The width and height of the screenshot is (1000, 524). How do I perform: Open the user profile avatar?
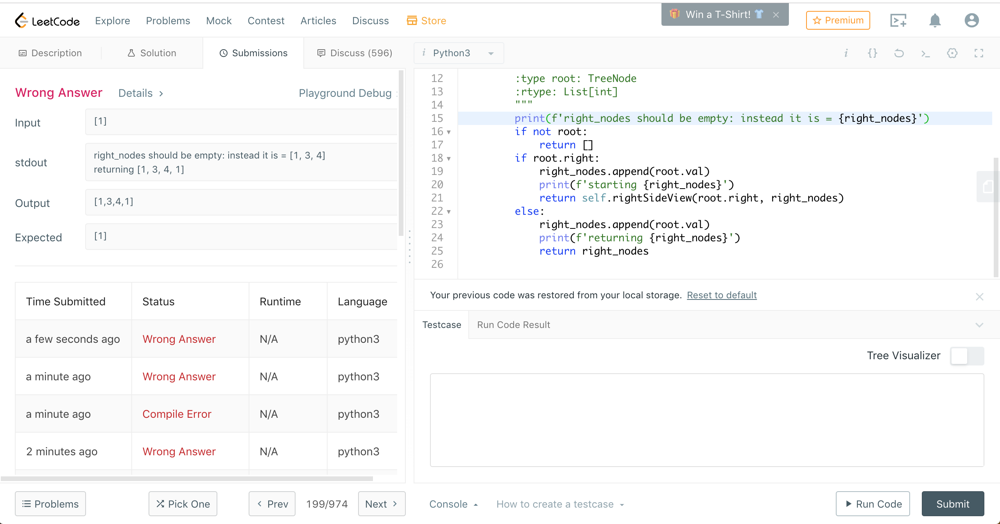[x=971, y=20]
